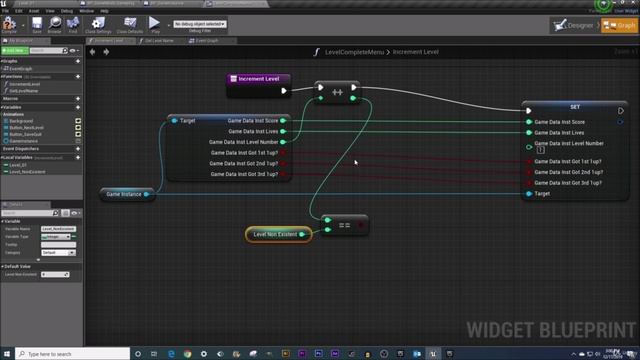This screenshot has height=360, width=640.
Task: Click the Play toolbar icon
Action: coord(154,24)
